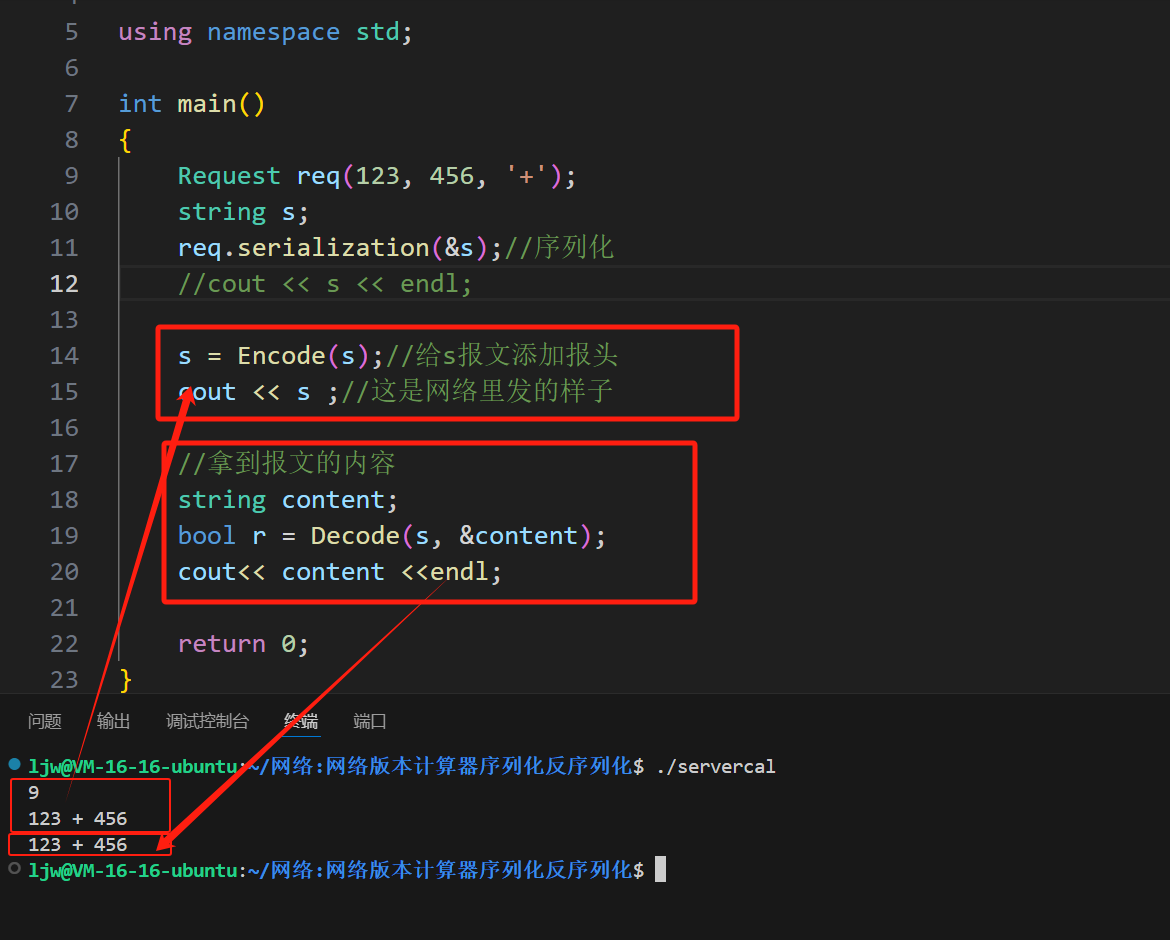Click line number 12 in the gutter
The height and width of the screenshot is (940, 1170).
[64, 284]
